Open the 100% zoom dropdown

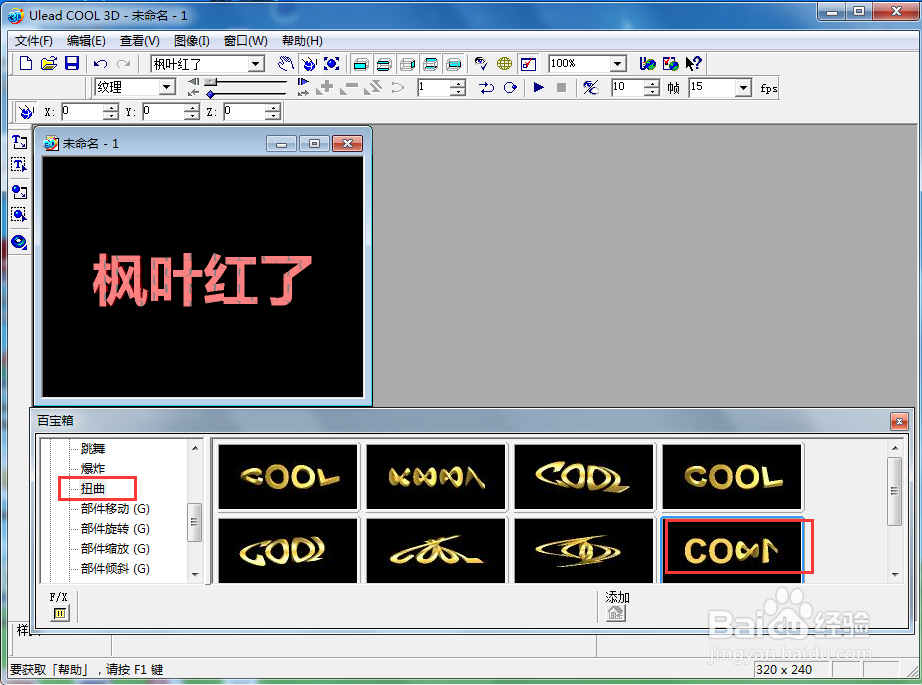pos(617,64)
